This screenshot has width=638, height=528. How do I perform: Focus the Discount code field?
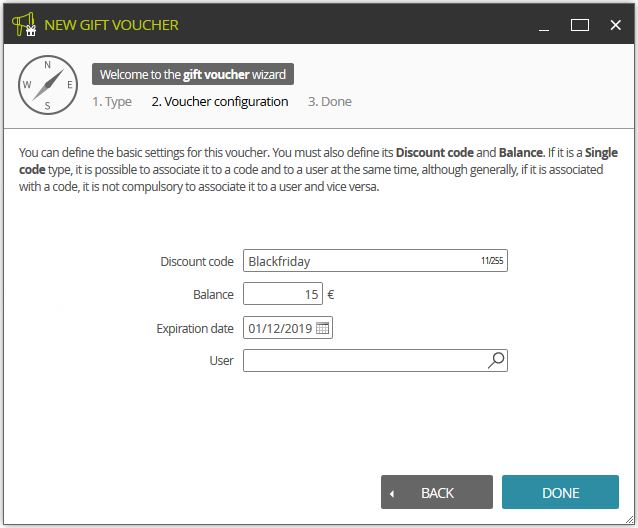(x=375, y=261)
